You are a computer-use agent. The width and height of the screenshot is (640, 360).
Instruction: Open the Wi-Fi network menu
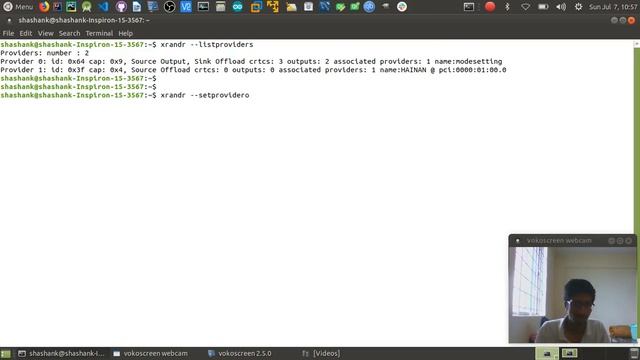526,7
